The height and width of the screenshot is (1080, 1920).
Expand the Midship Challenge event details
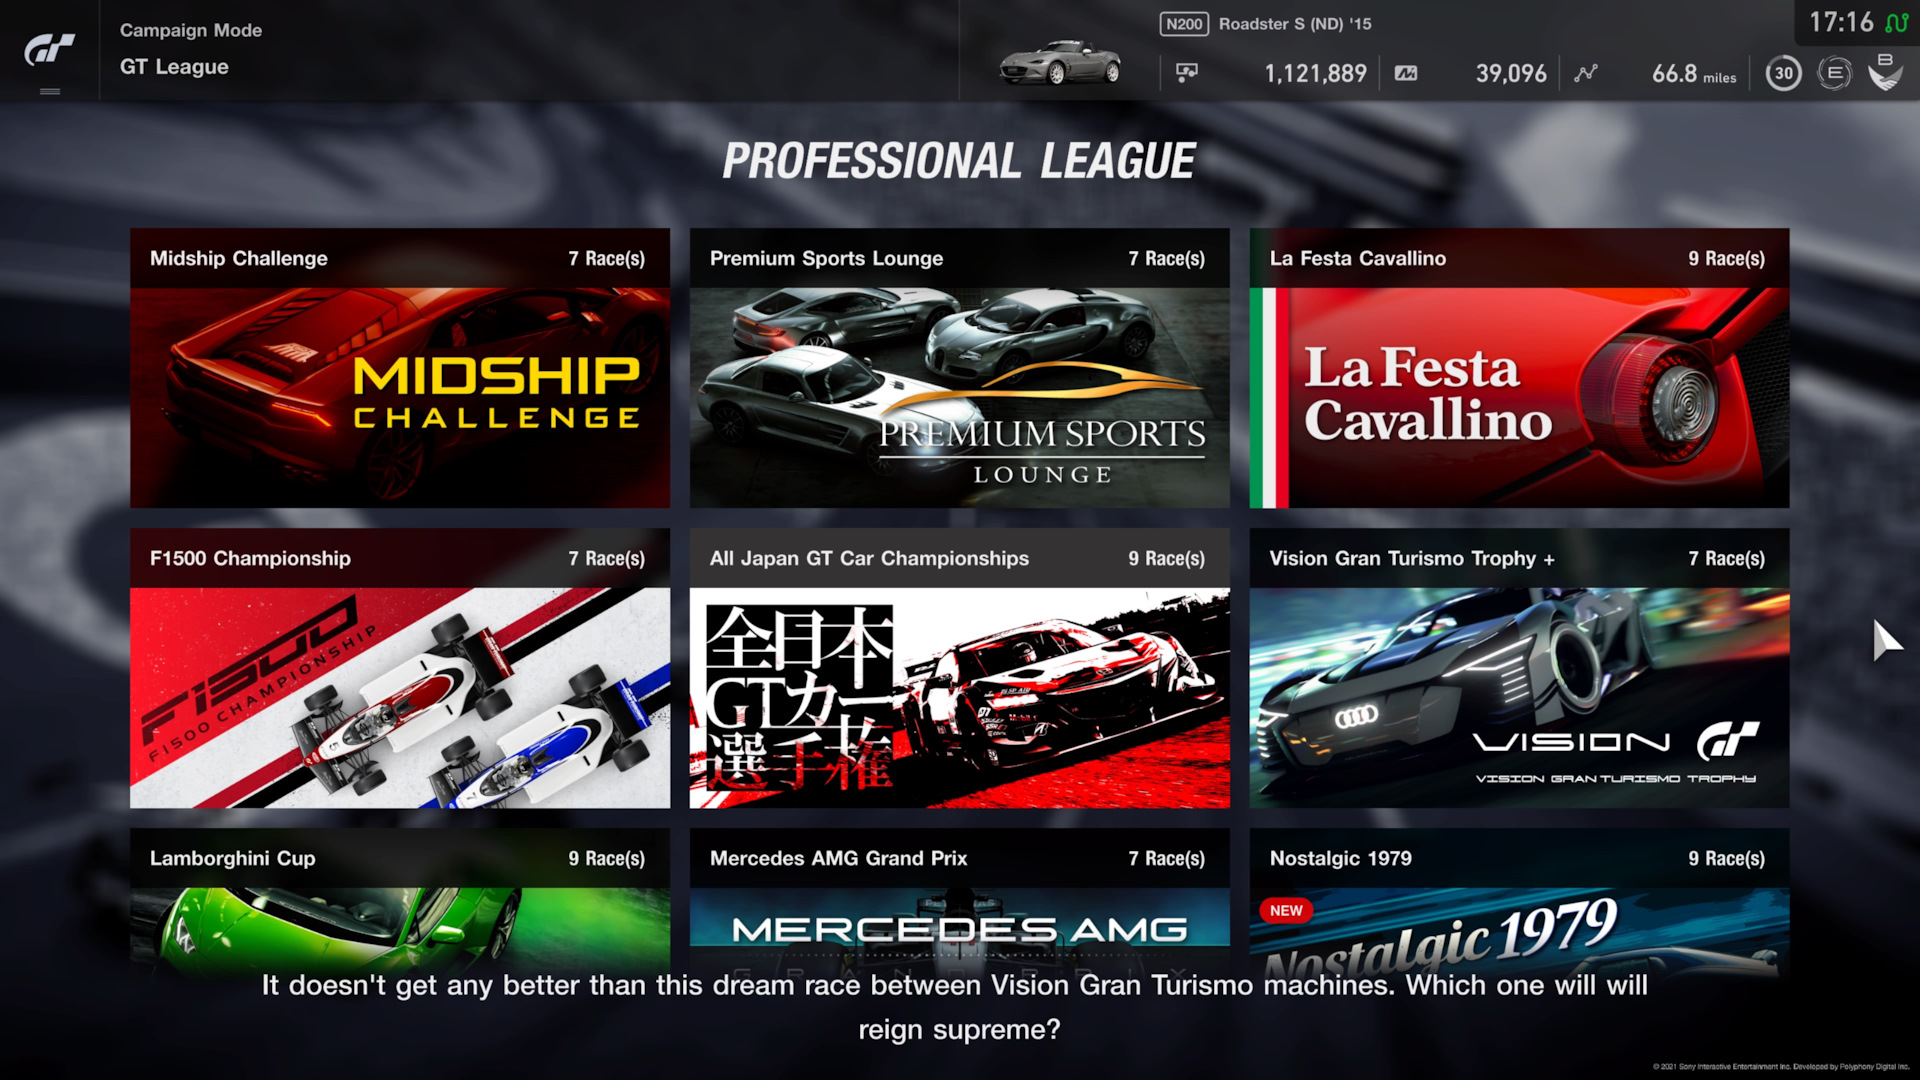click(399, 368)
